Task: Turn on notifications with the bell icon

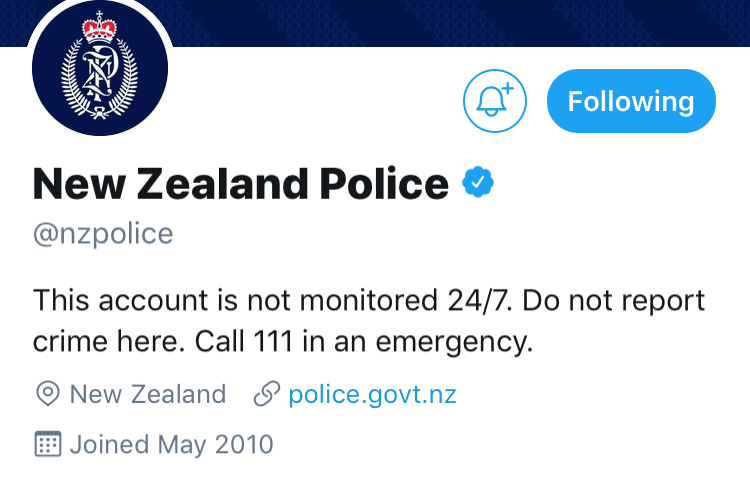Action: pos(495,101)
